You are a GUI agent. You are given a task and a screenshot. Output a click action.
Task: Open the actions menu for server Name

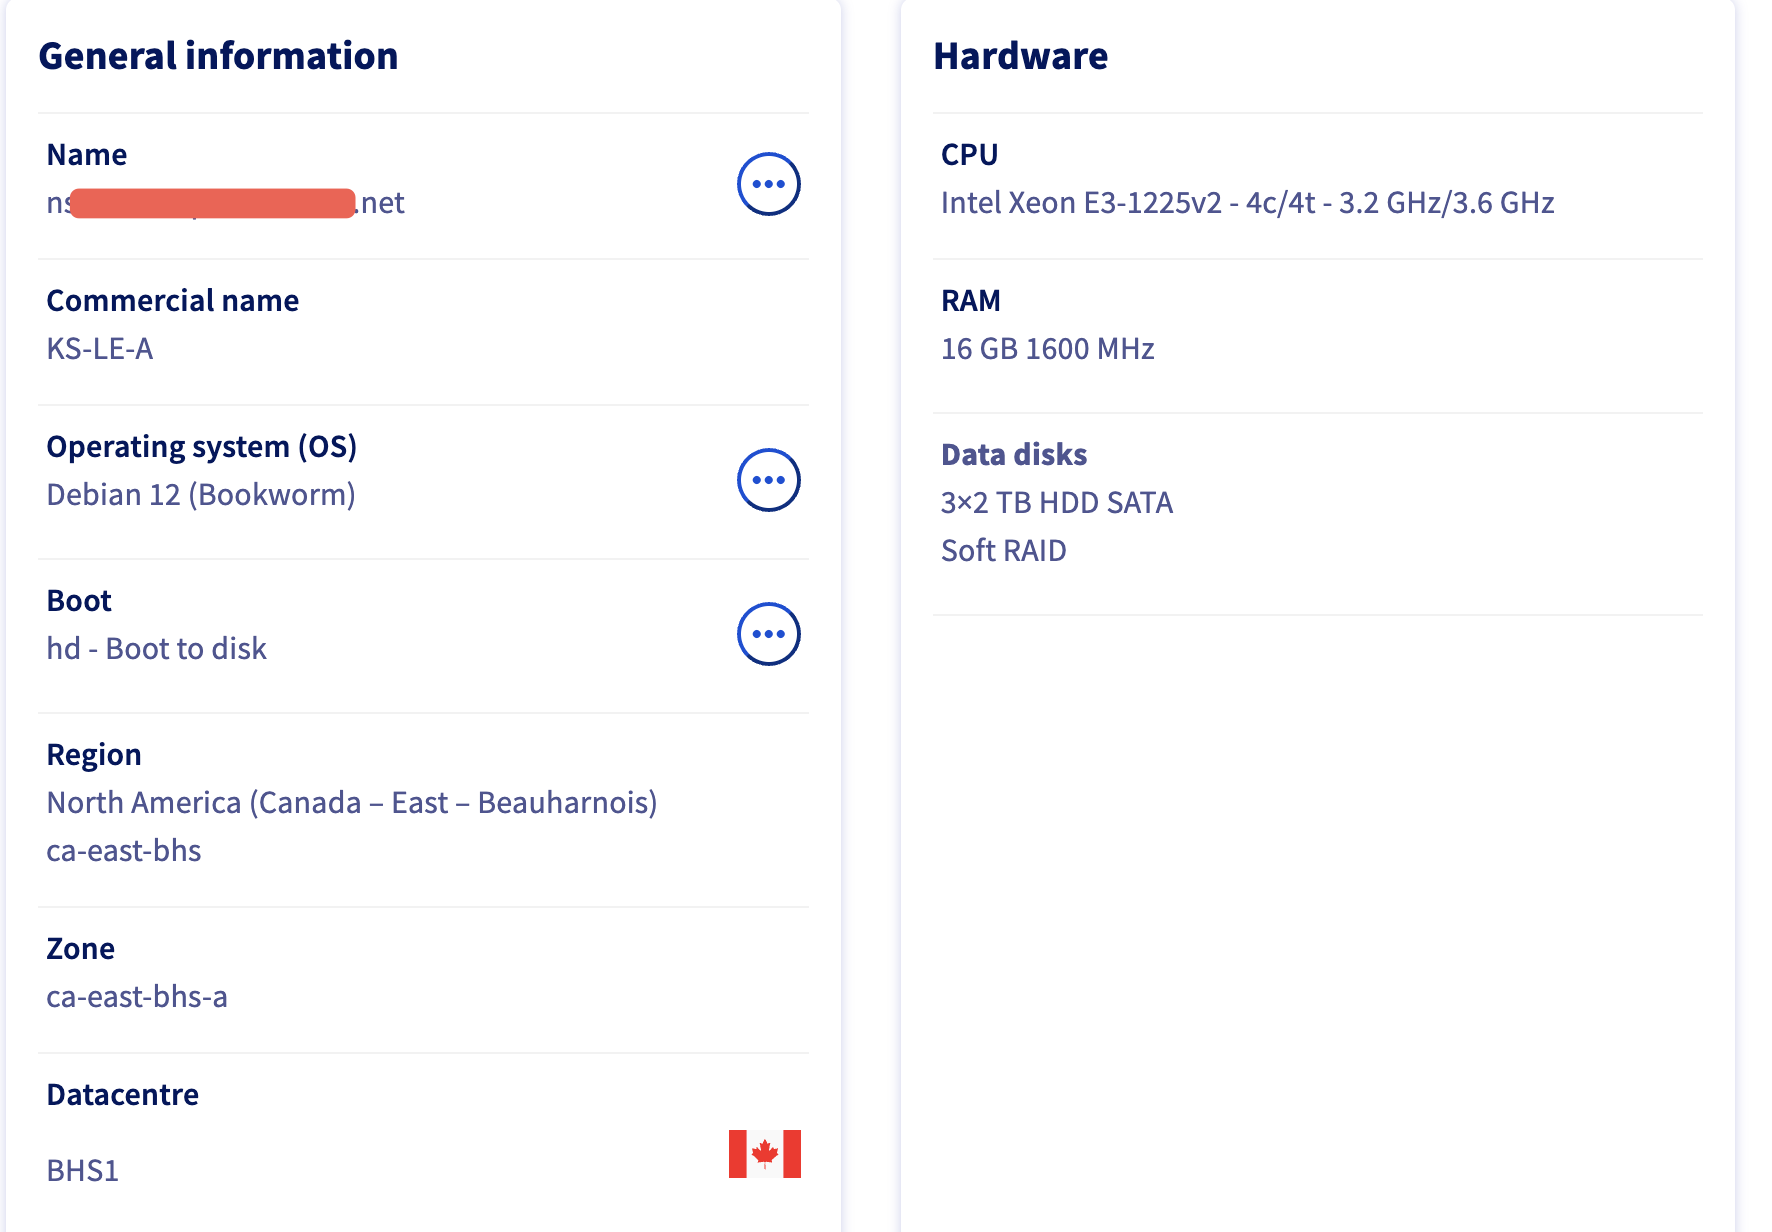tap(768, 184)
